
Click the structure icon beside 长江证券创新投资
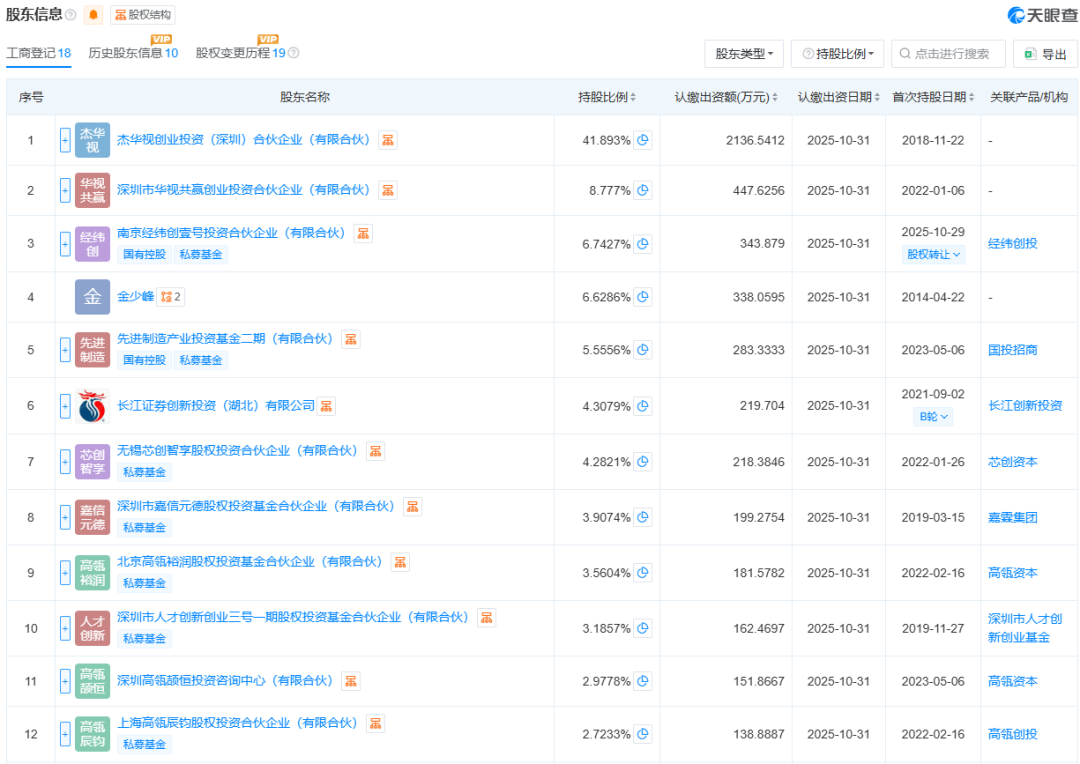pyautogui.click(x=326, y=406)
